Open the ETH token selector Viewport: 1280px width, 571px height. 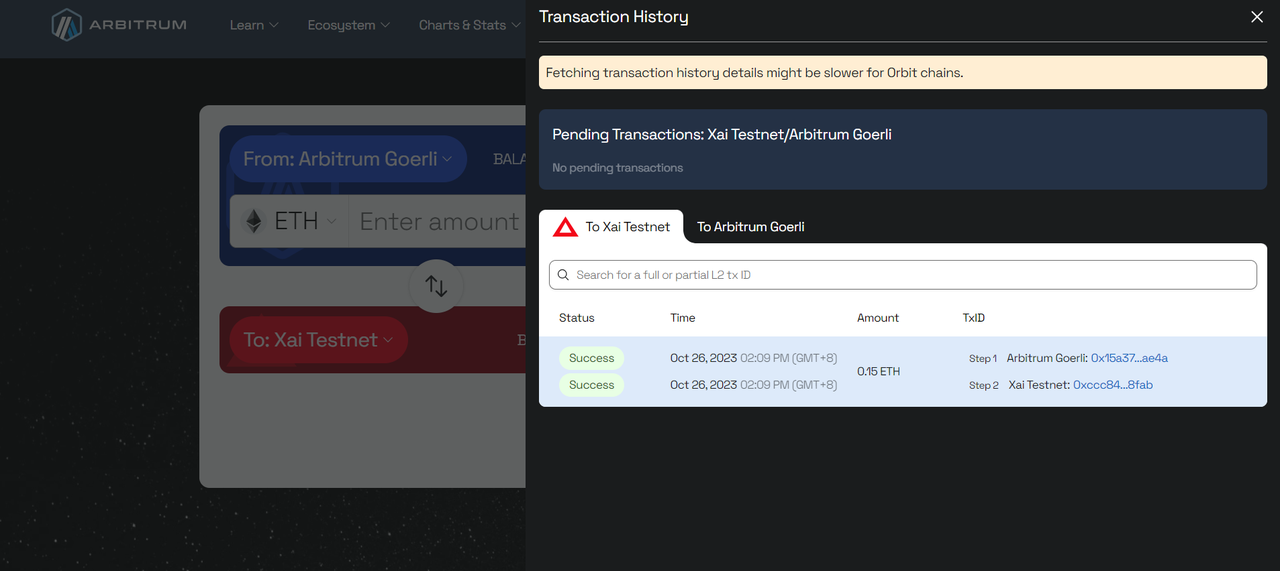click(x=291, y=221)
